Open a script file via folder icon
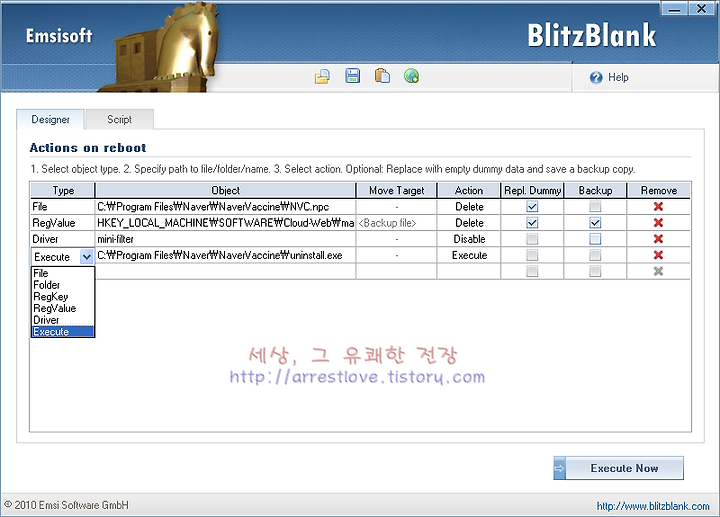Image resolution: width=720 pixels, height=517 pixels. (322, 76)
